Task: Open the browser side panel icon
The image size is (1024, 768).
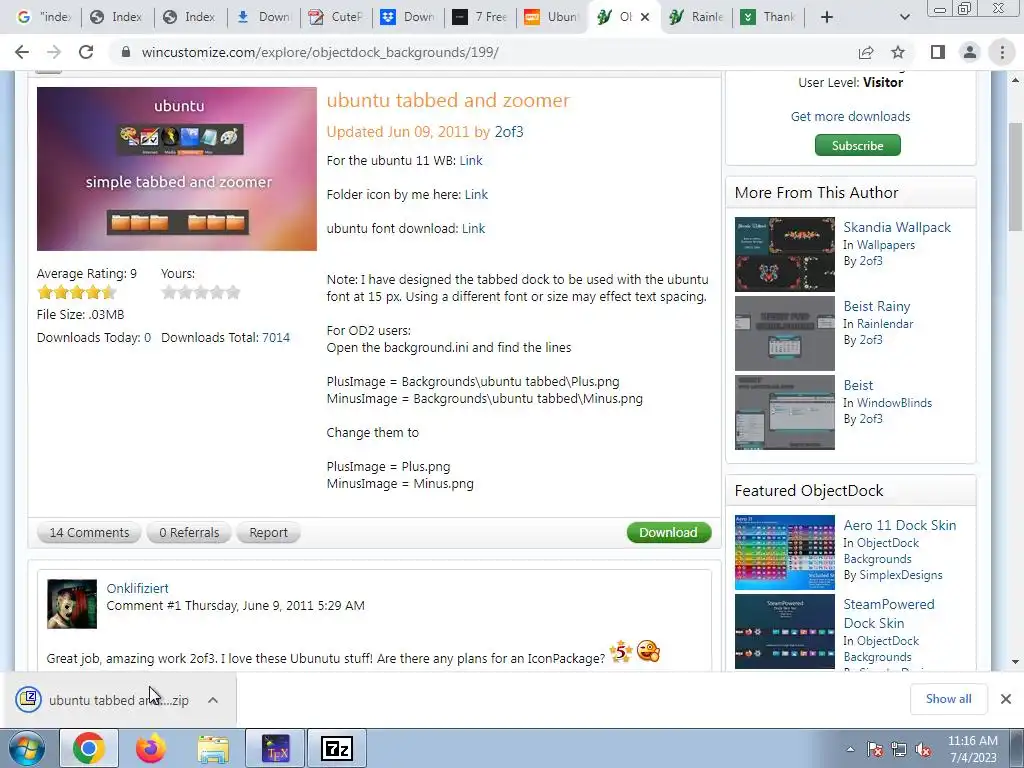Action: (938, 52)
